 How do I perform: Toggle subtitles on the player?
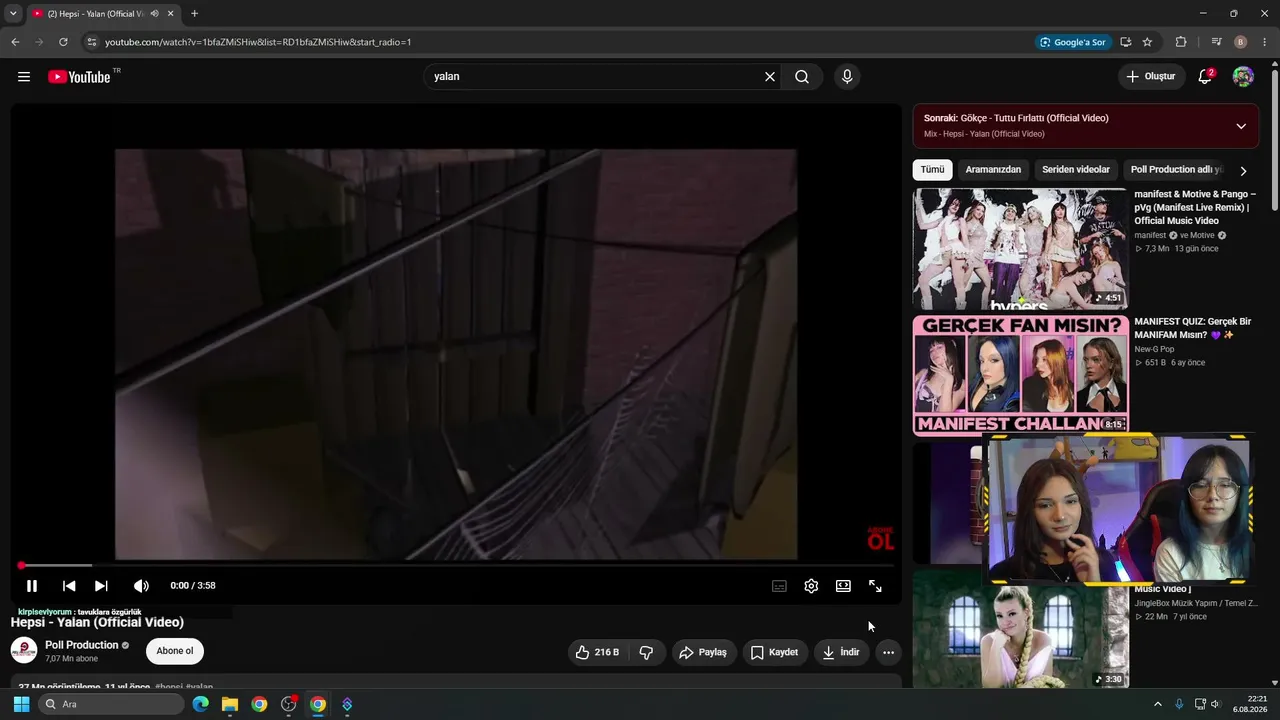click(x=779, y=586)
